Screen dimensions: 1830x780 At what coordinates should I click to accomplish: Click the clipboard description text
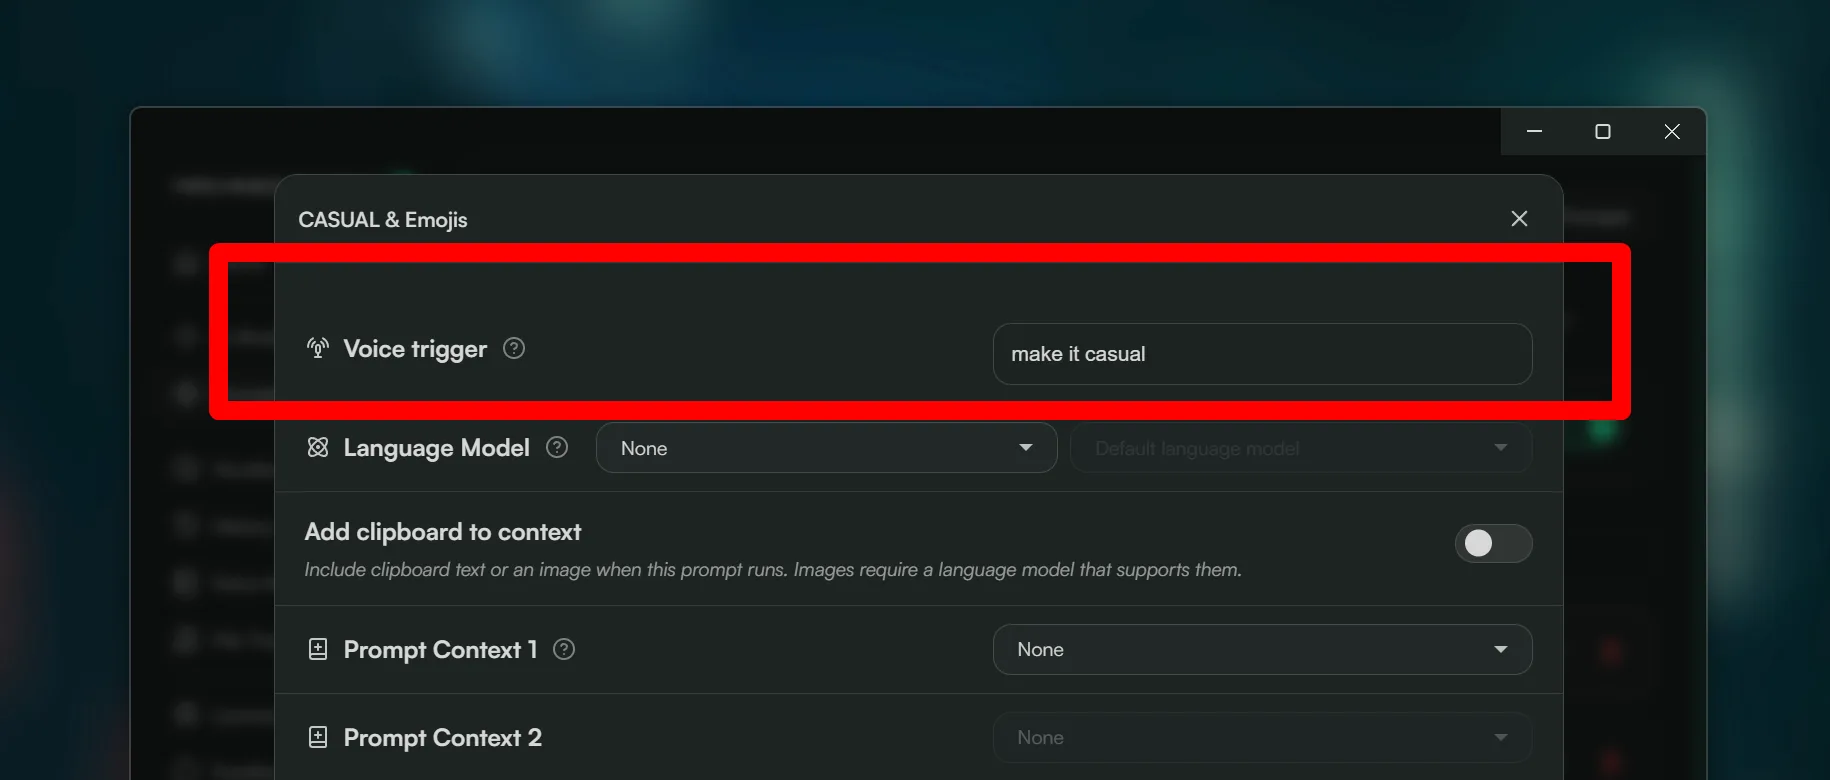point(773,569)
